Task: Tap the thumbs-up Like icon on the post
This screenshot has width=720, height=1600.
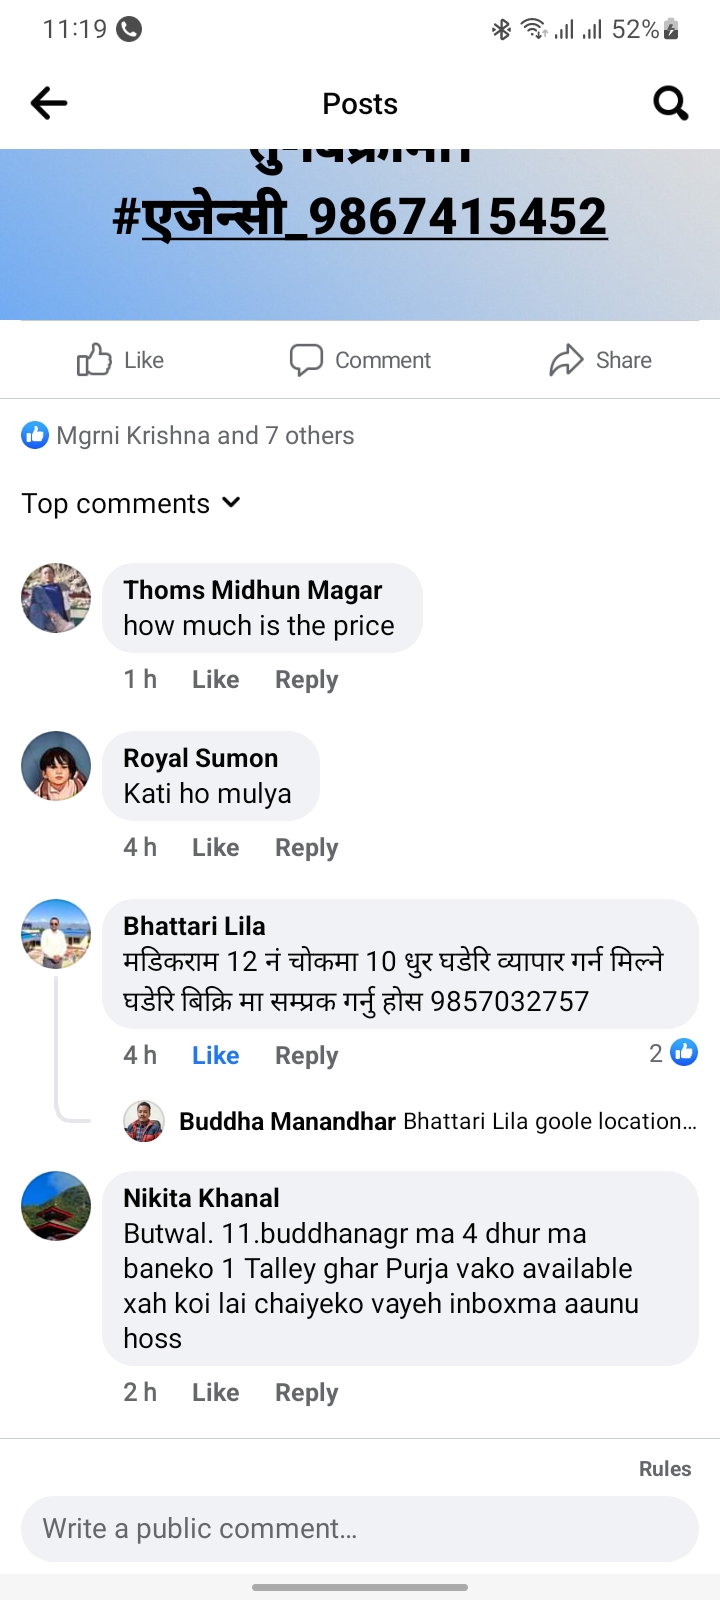Action: coord(95,360)
